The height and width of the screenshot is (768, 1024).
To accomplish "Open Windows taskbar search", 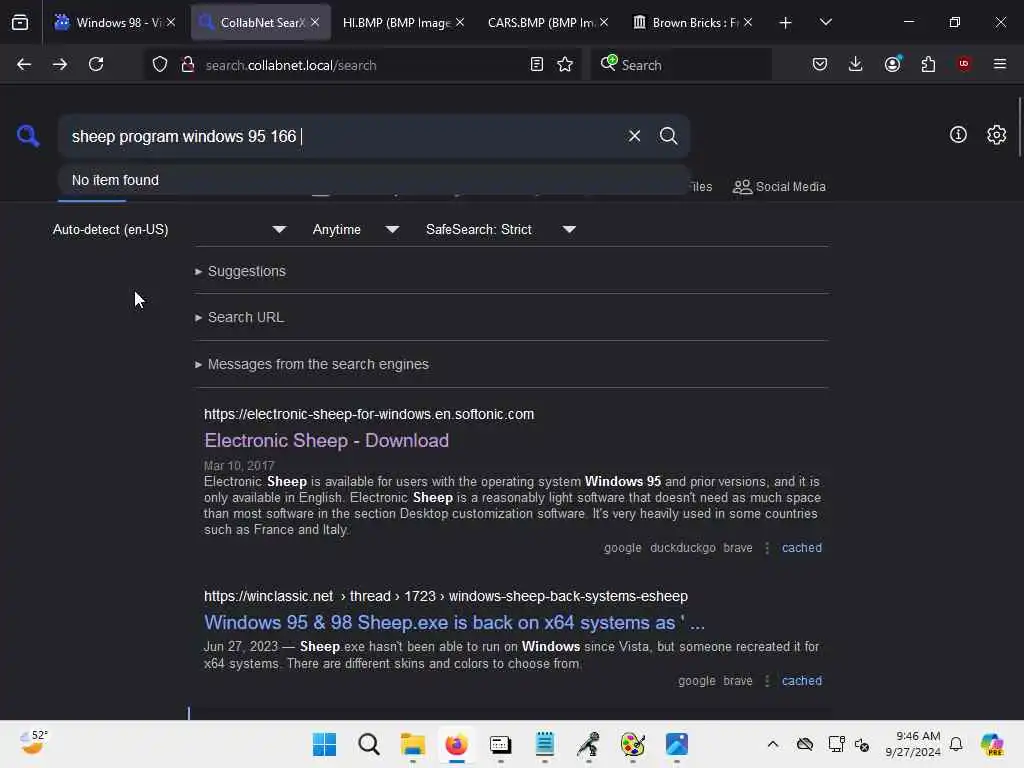I will point(369,744).
